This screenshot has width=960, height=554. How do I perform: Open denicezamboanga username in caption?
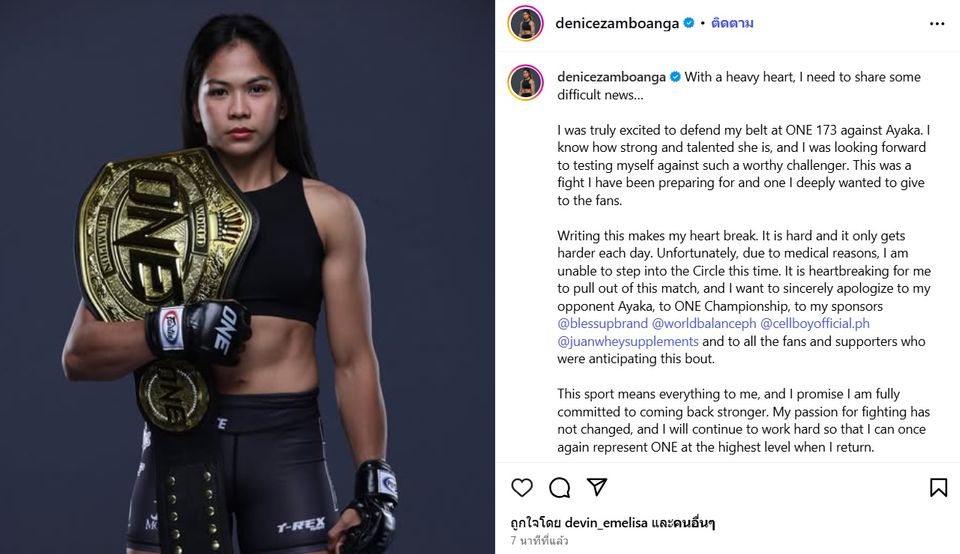coord(611,77)
